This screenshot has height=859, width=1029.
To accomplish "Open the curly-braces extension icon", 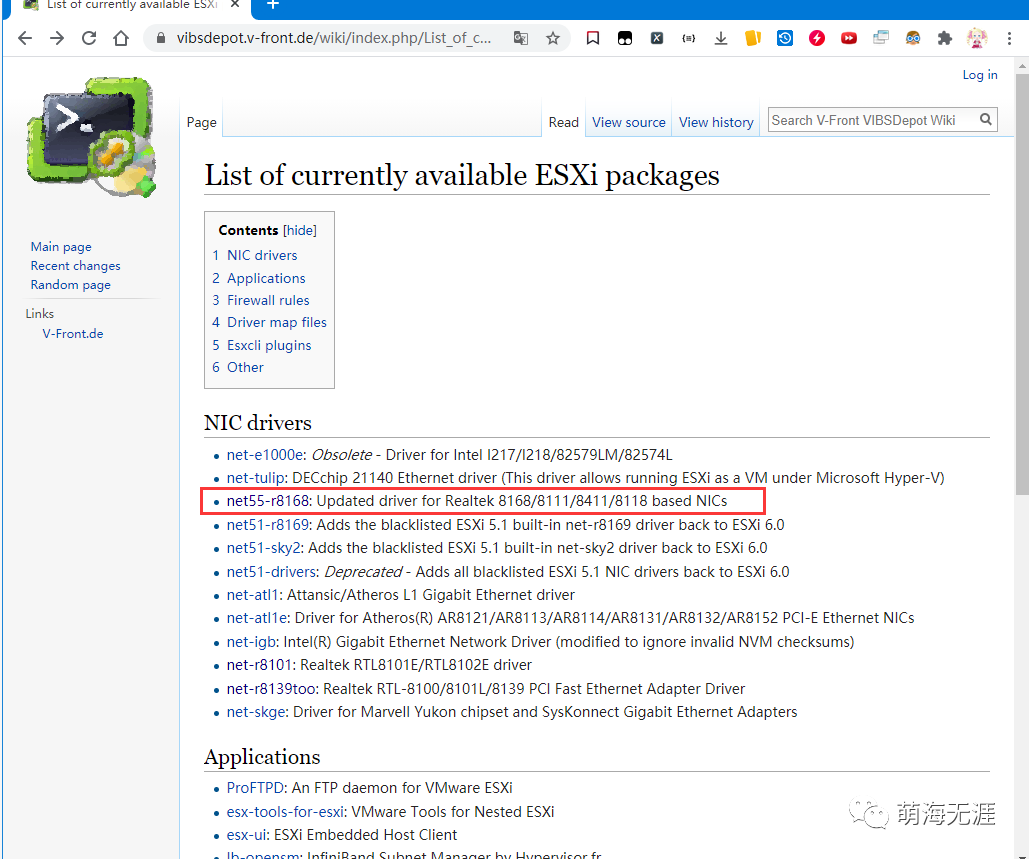I will [688, 38].
